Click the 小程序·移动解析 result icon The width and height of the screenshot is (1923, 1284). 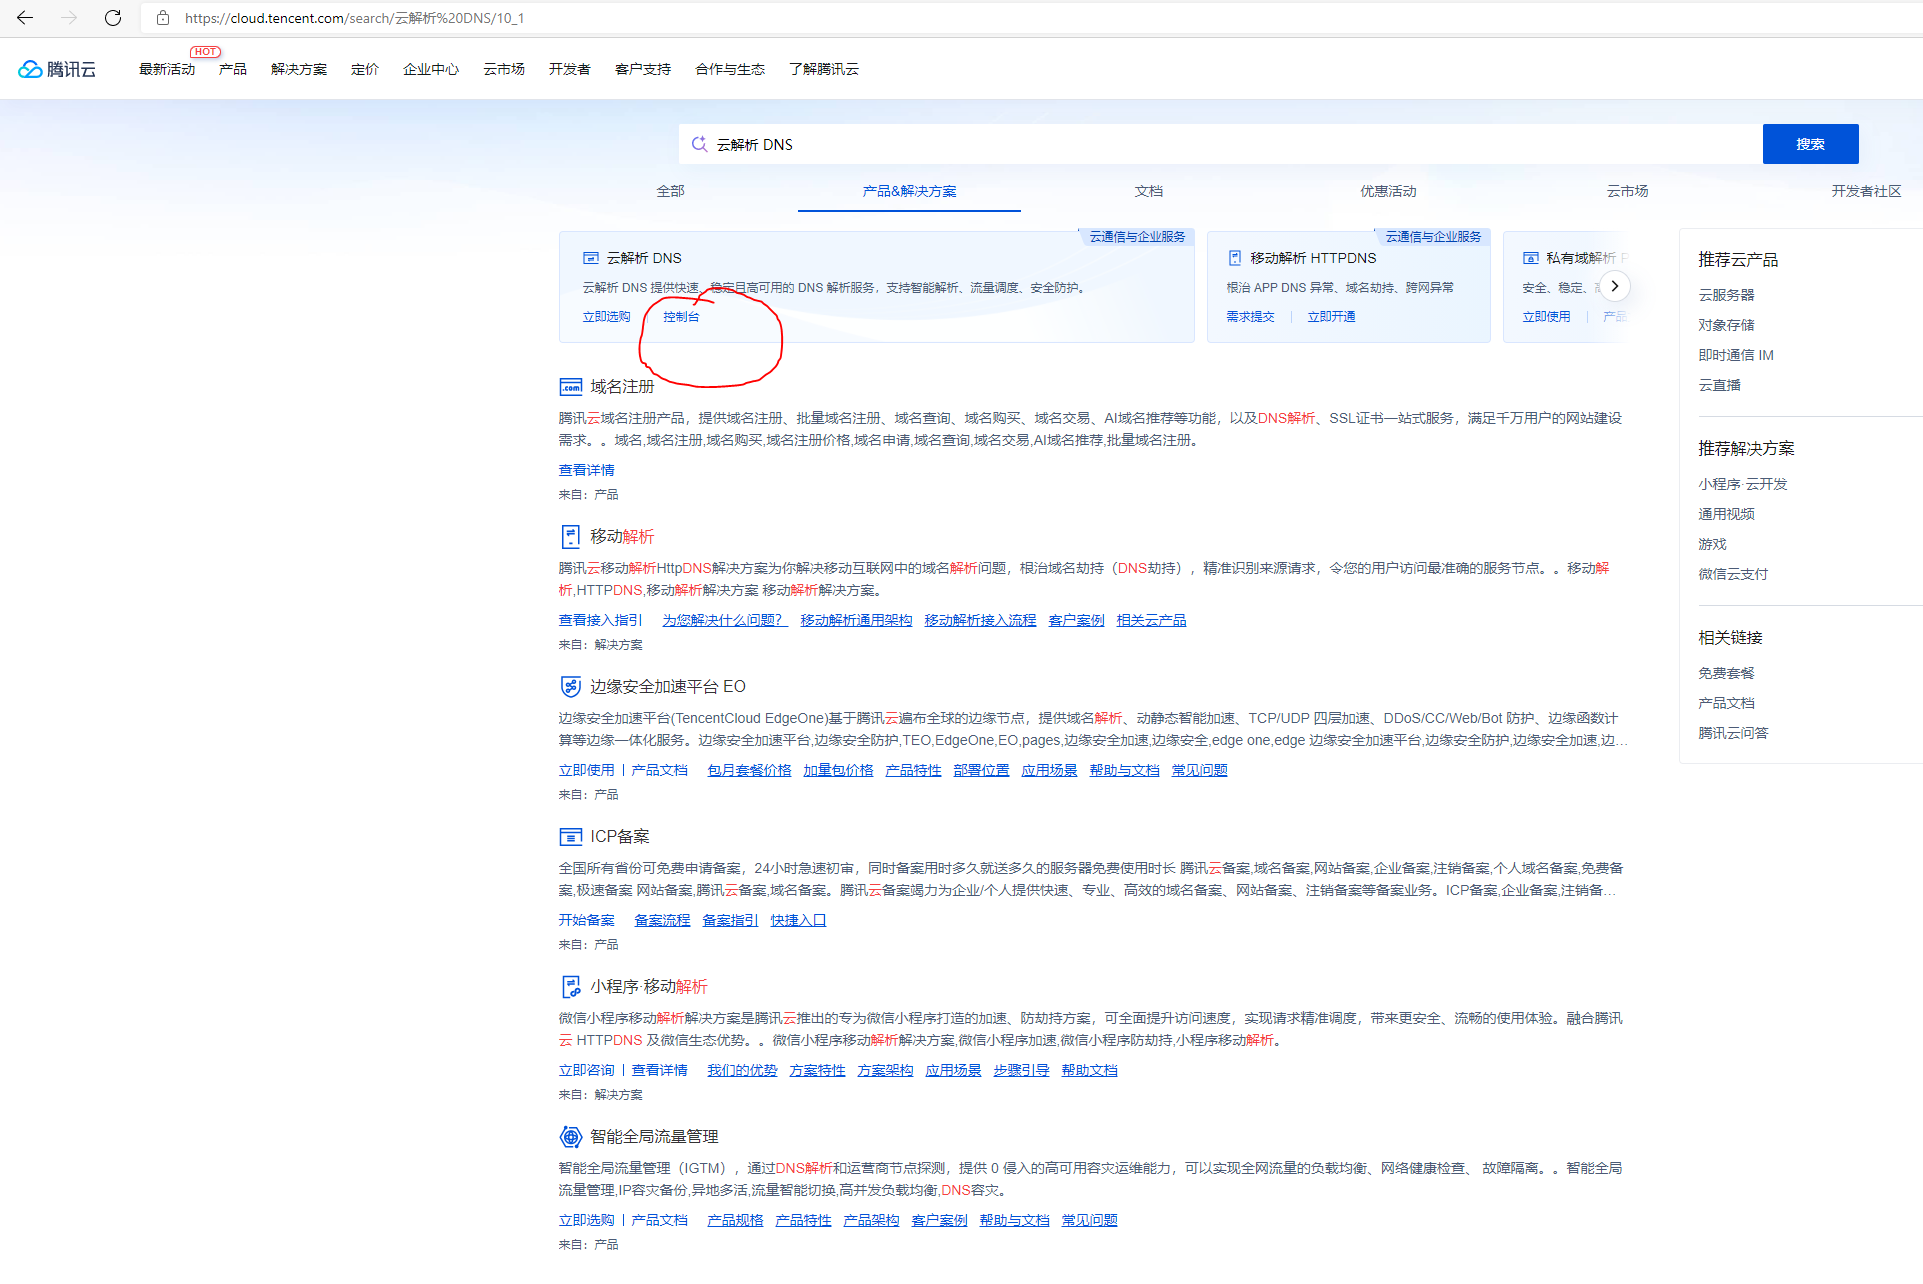tap(570, 987)
